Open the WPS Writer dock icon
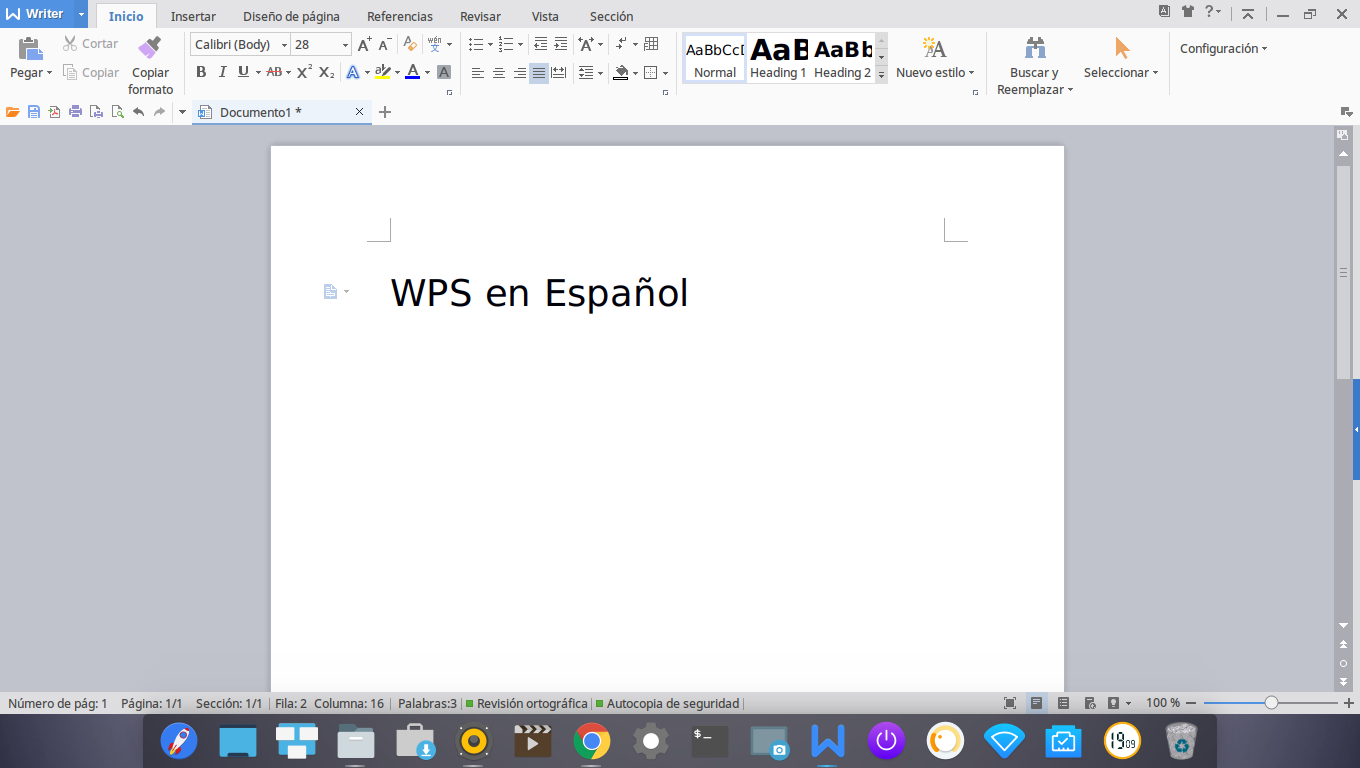1360x768 pixels. [x=826, y=741]
